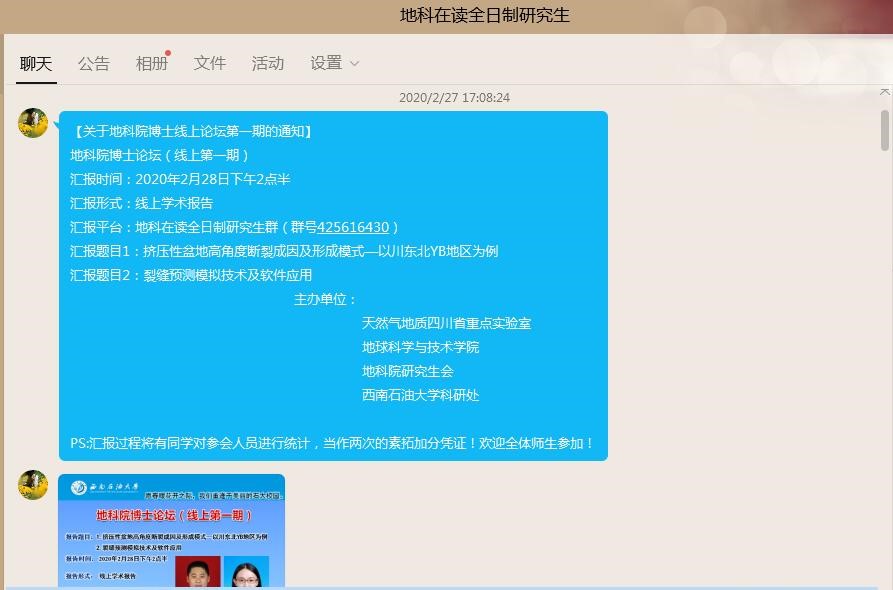The width and height of the screenshot is (893, 590).
Task: Open the poster image via its red title
Action: click(169, 516)
